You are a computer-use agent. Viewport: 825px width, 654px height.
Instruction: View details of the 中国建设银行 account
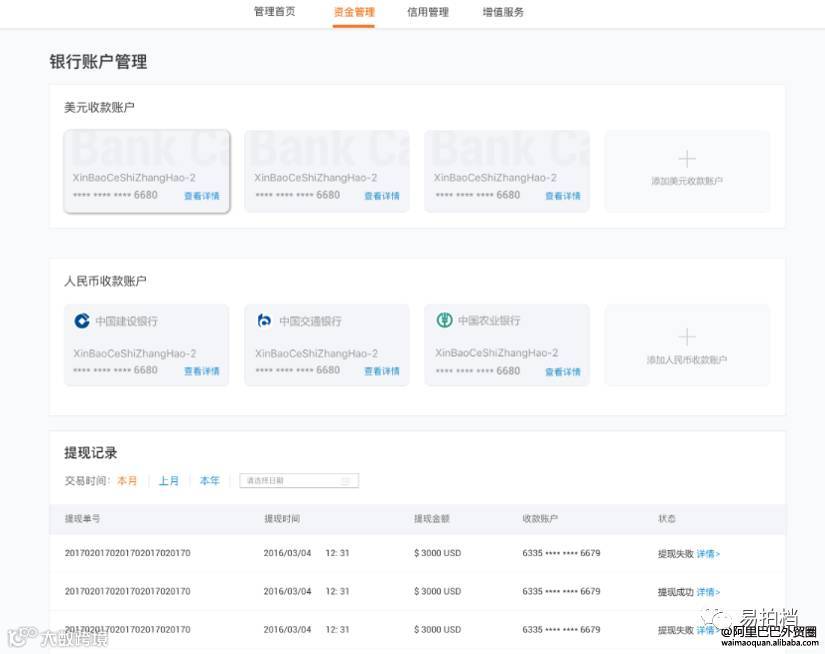[202, 371]
